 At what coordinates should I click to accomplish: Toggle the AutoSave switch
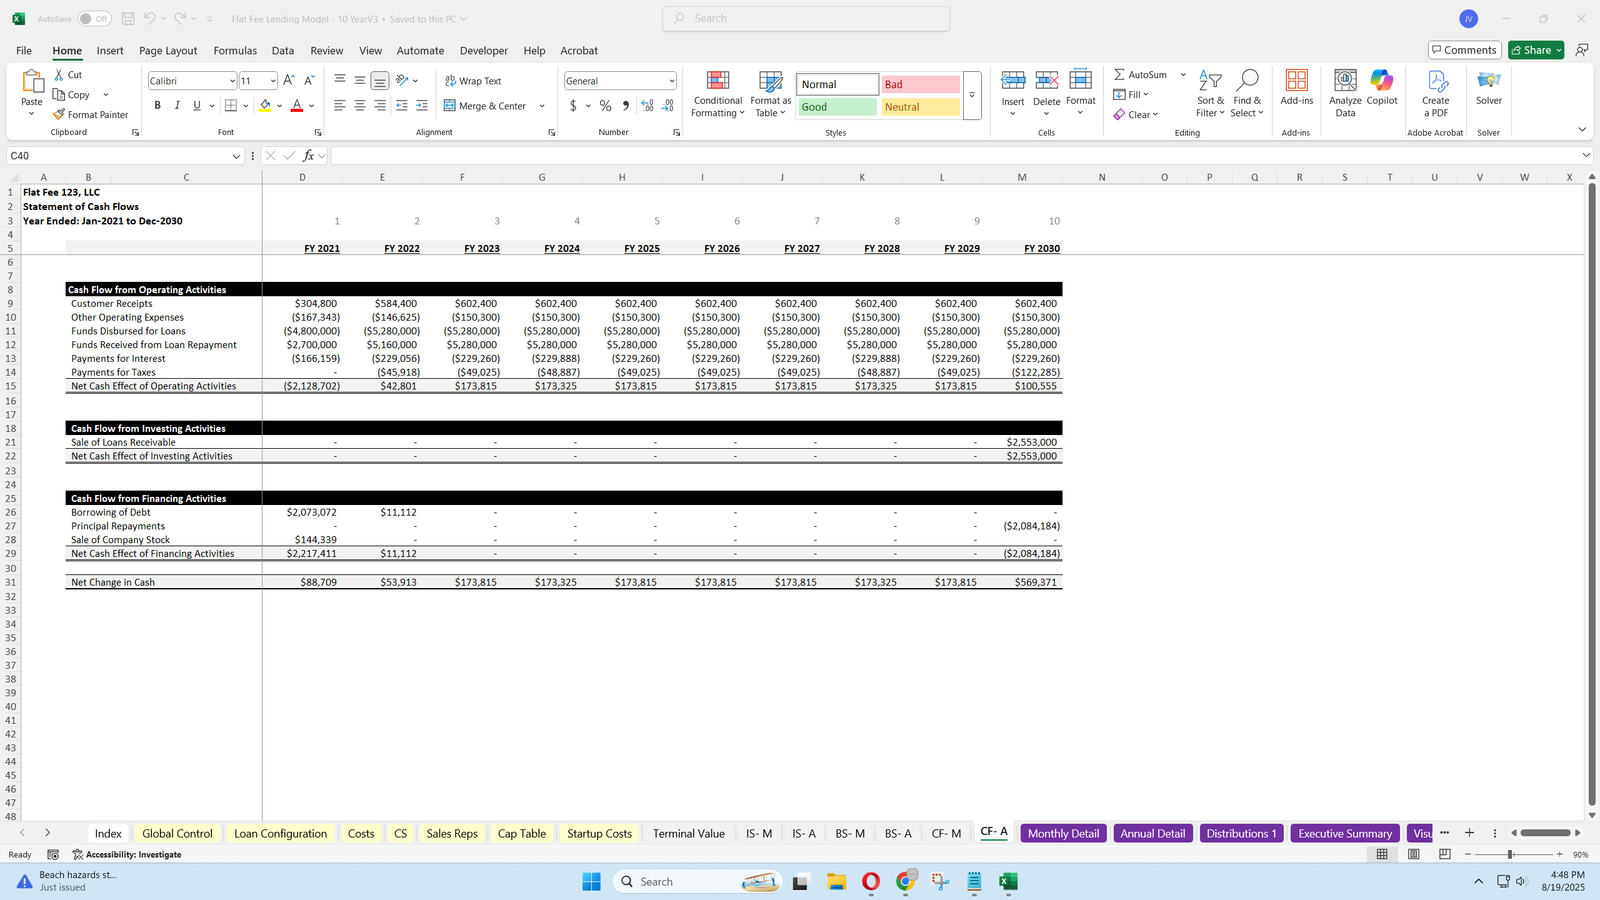[94, 19]
